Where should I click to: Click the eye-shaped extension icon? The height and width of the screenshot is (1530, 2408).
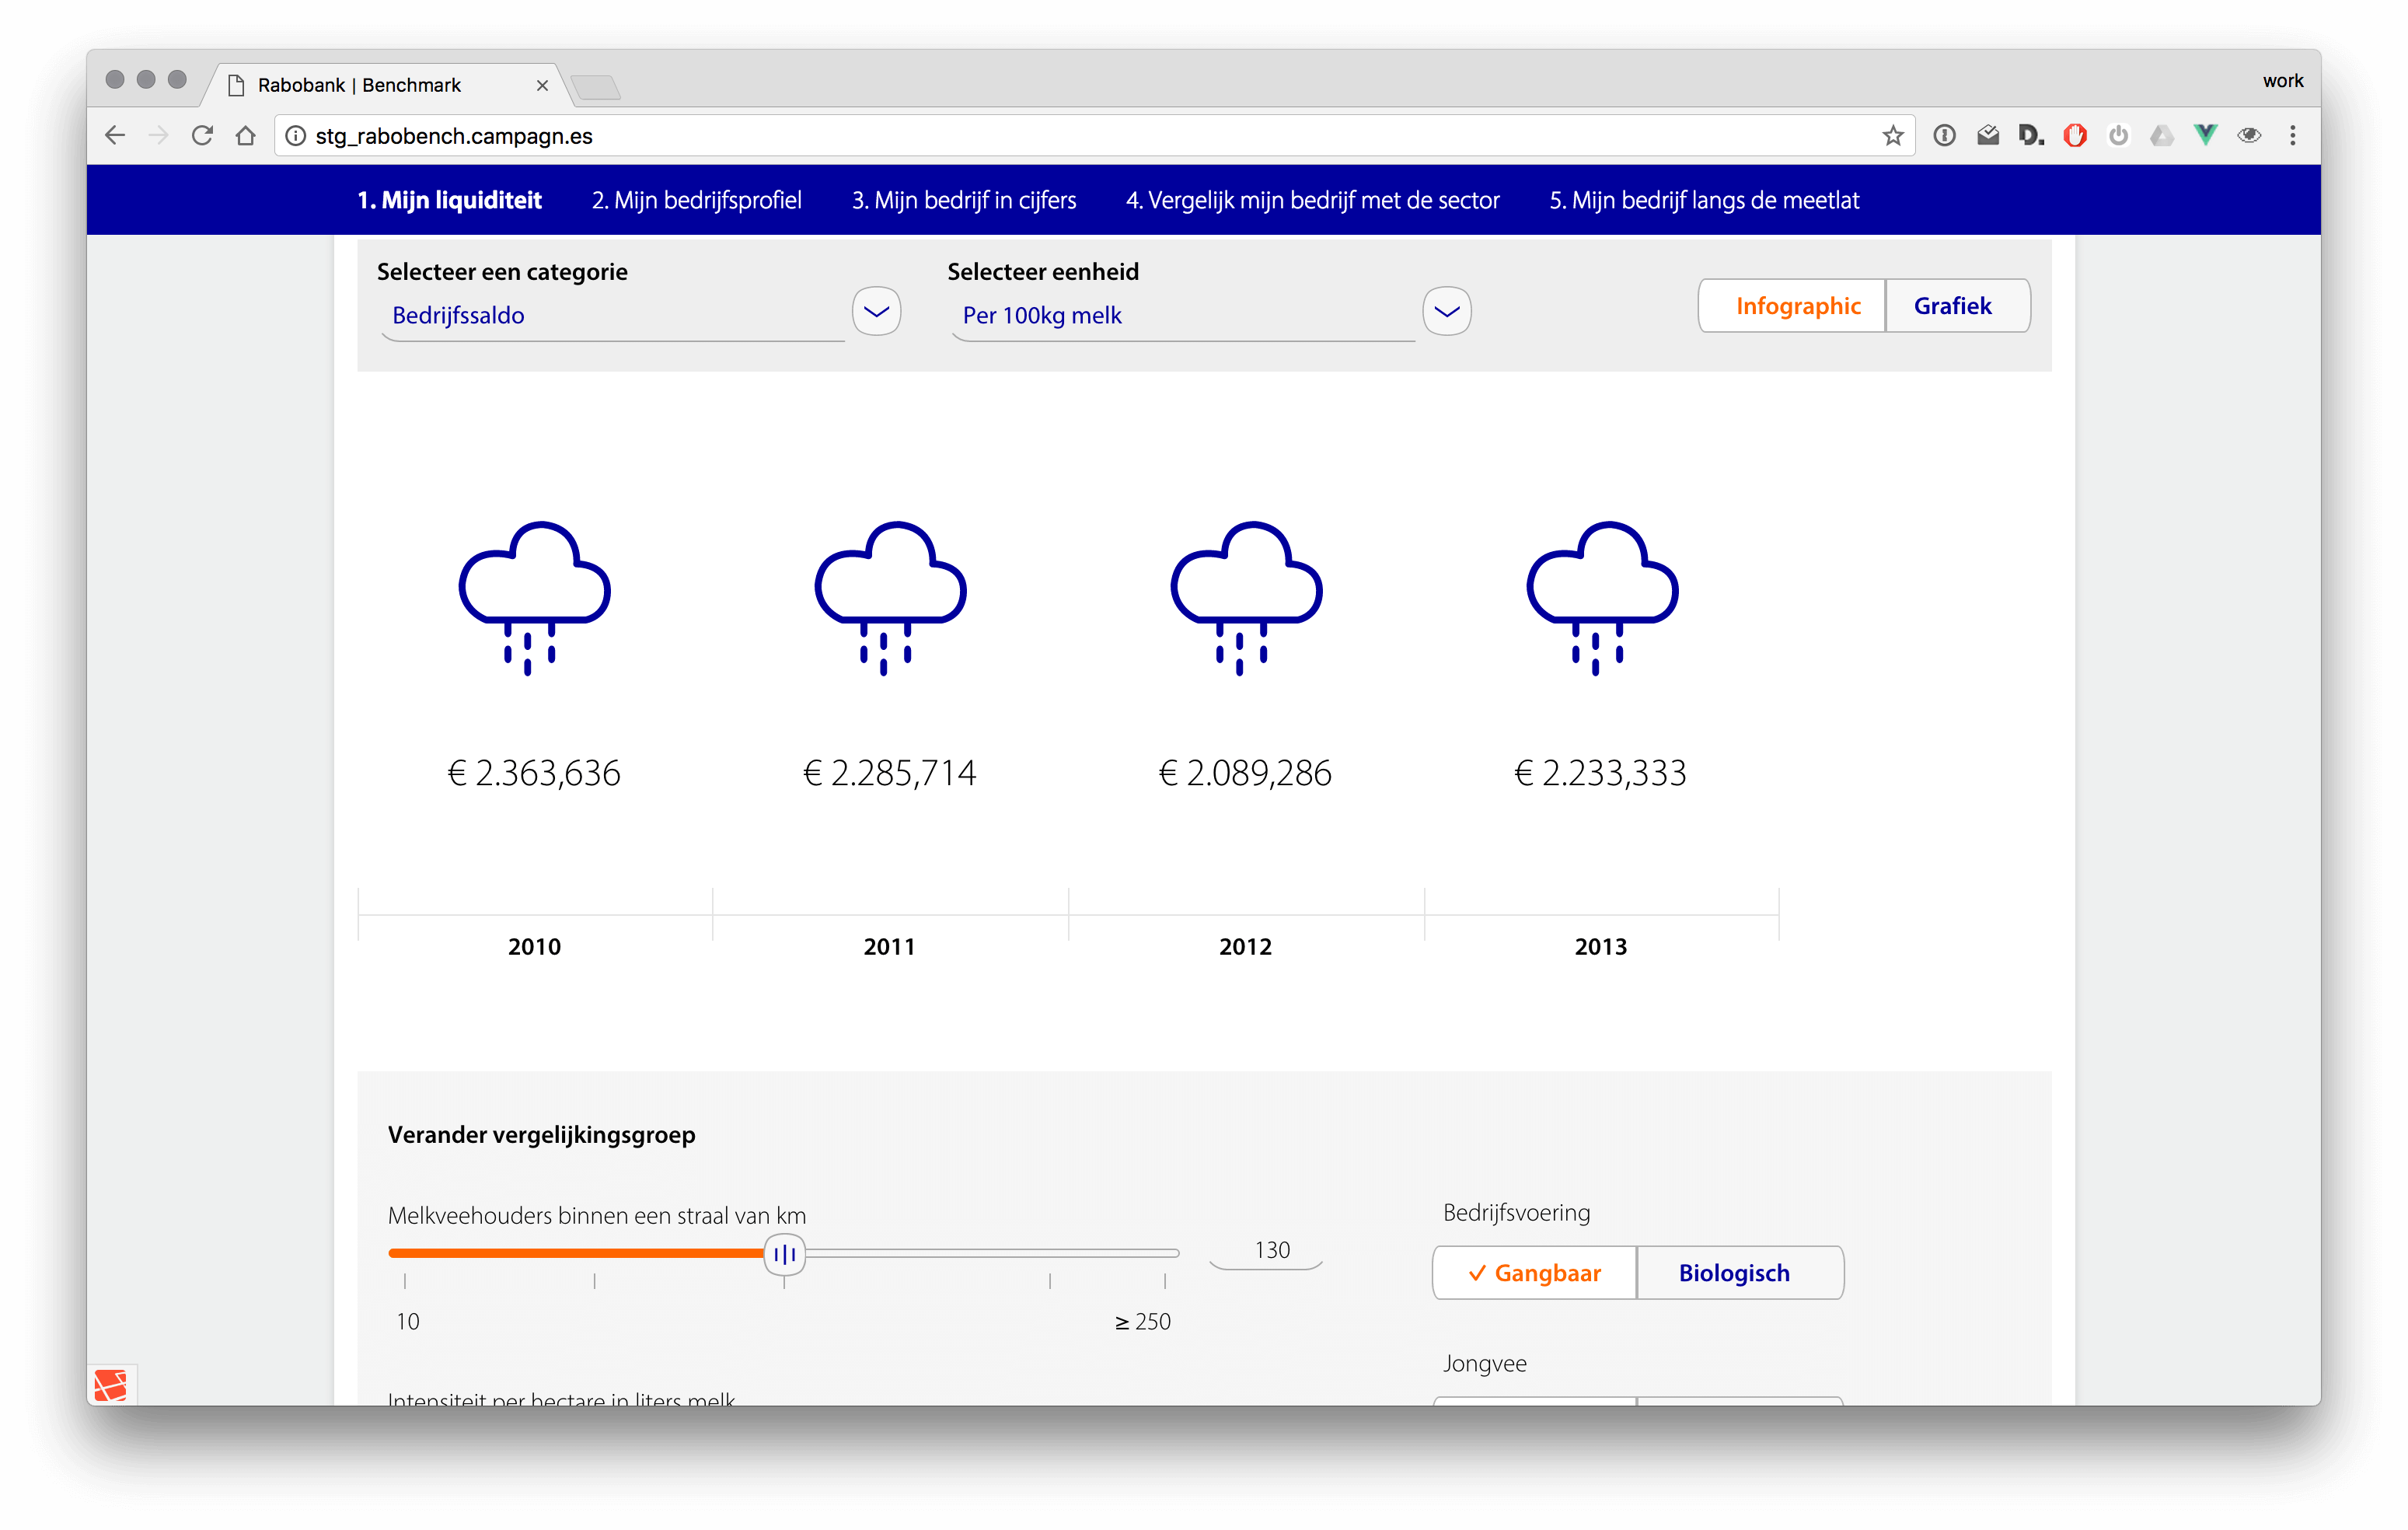coord(2249,135)
